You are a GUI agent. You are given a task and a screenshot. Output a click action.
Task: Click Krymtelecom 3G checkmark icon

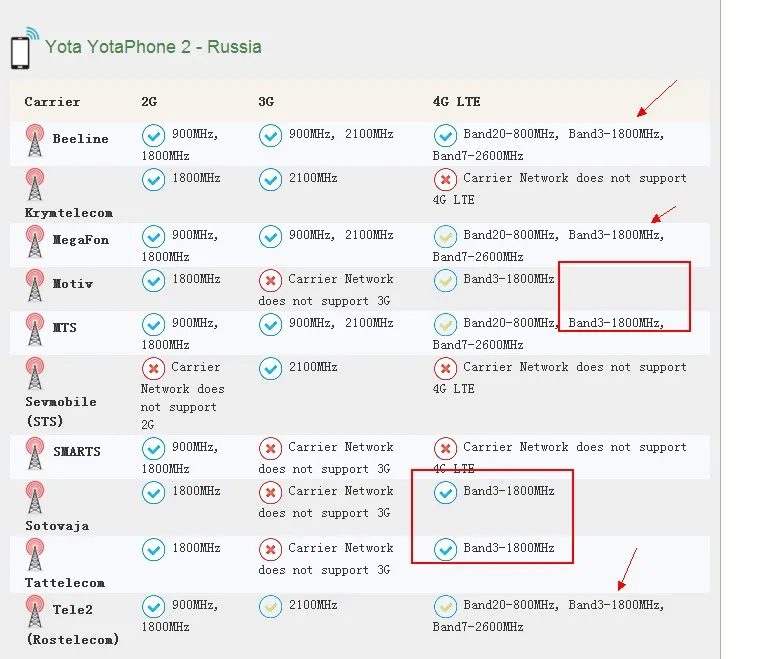pos(270,179)
